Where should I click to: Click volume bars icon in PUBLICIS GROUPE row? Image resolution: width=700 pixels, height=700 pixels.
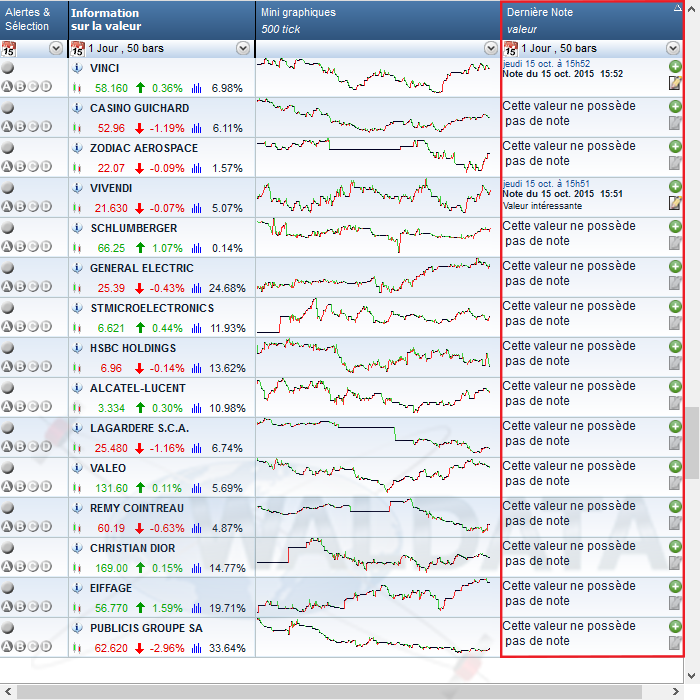point(196,648)
